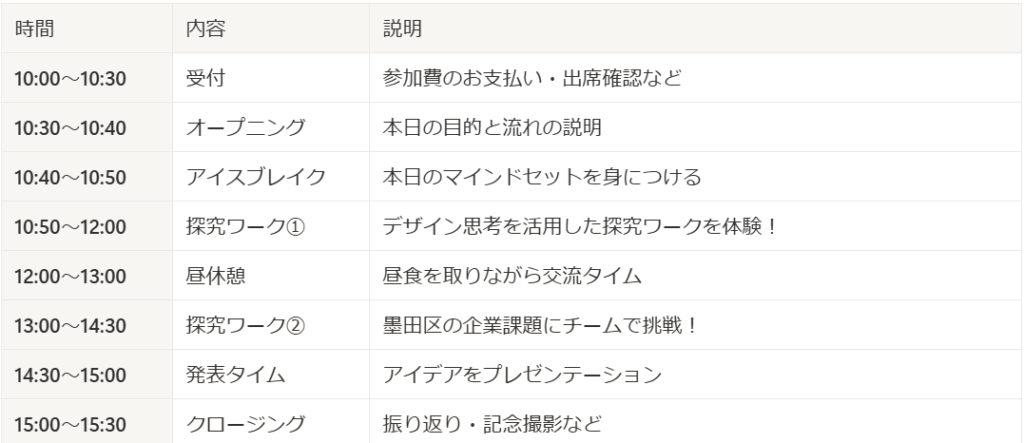Select the 探究ワーク② cell

tap(271, 325)
